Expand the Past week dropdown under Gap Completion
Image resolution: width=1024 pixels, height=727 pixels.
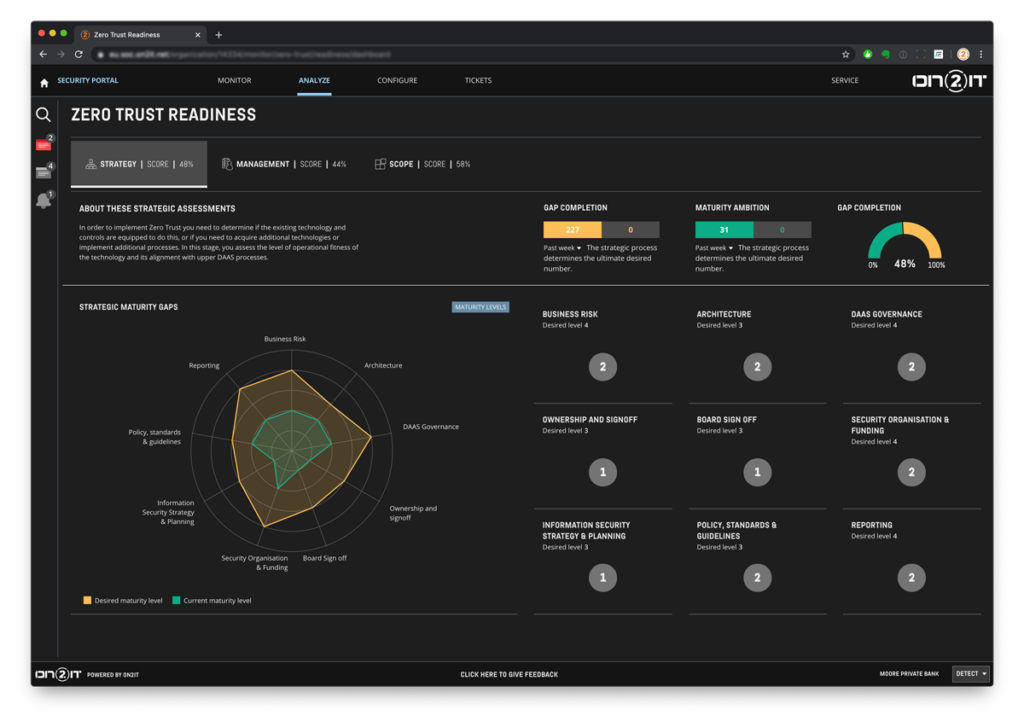(562, 248)
